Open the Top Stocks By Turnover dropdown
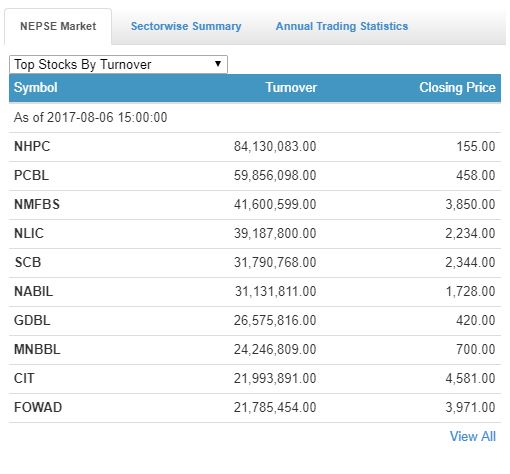 pyautogui.click(x=119, y=64)
